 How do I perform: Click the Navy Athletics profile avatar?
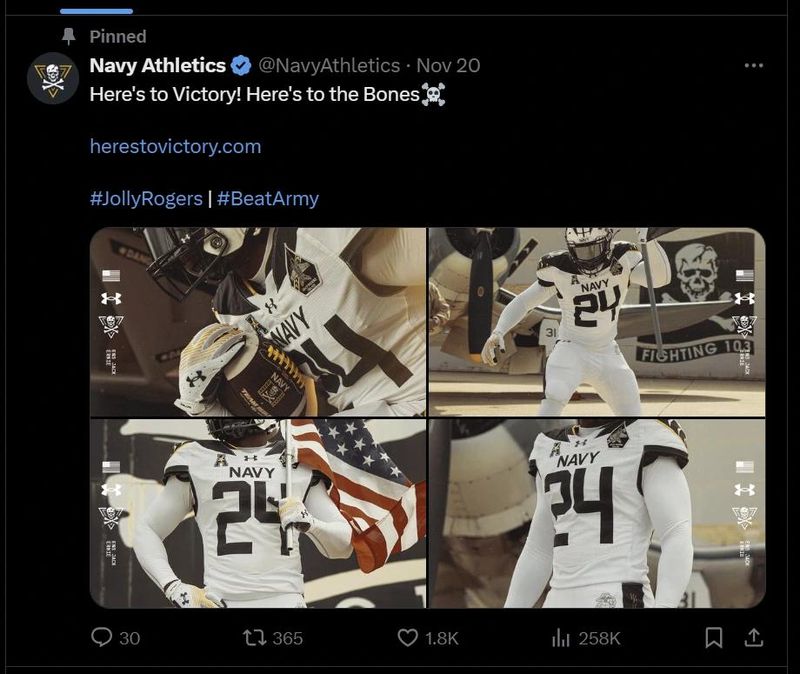coord(53,78)
